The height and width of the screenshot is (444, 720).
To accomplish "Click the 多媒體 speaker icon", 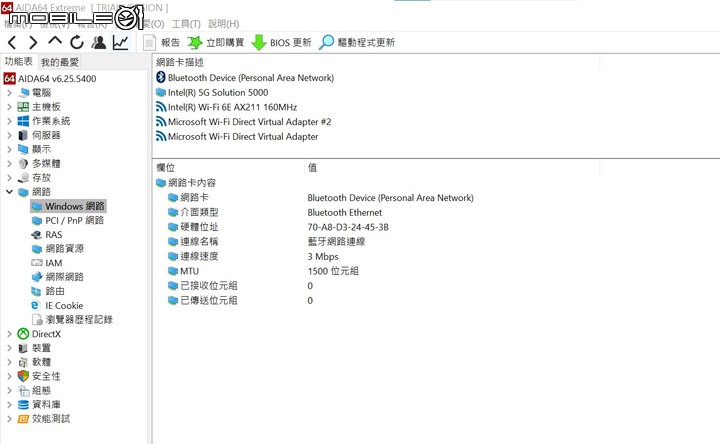I will [23, 164].
